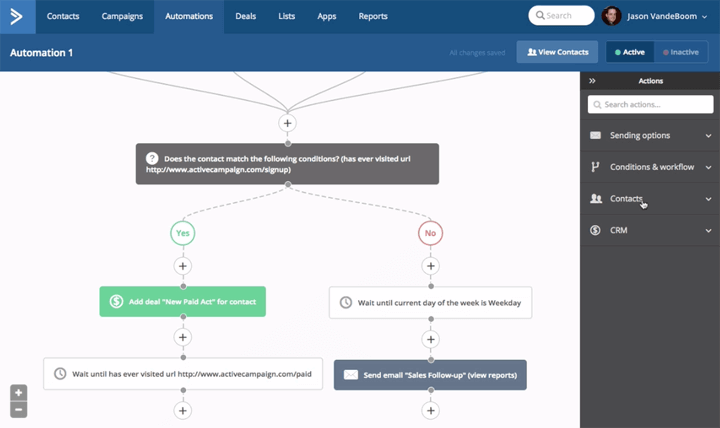Click the plus node under Yes branch
This screenshot has height=428, width=720.
(x=182, y=266)
